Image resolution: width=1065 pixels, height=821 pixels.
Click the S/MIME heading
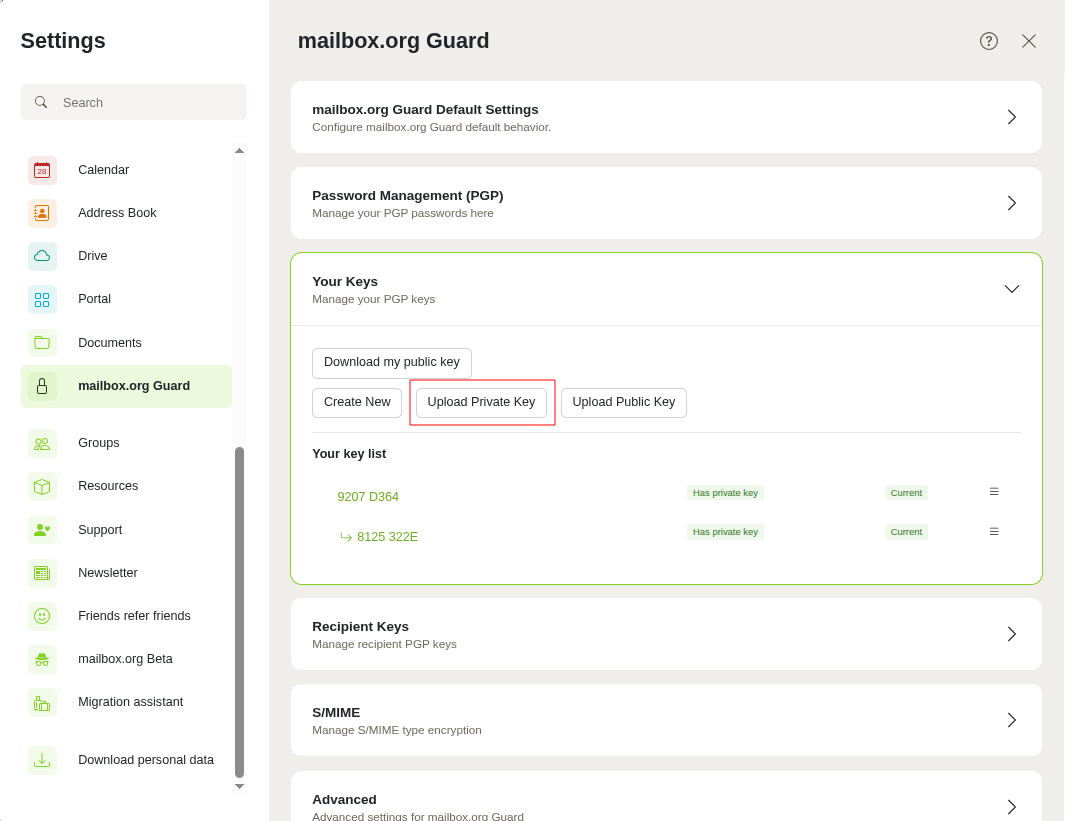336,712
